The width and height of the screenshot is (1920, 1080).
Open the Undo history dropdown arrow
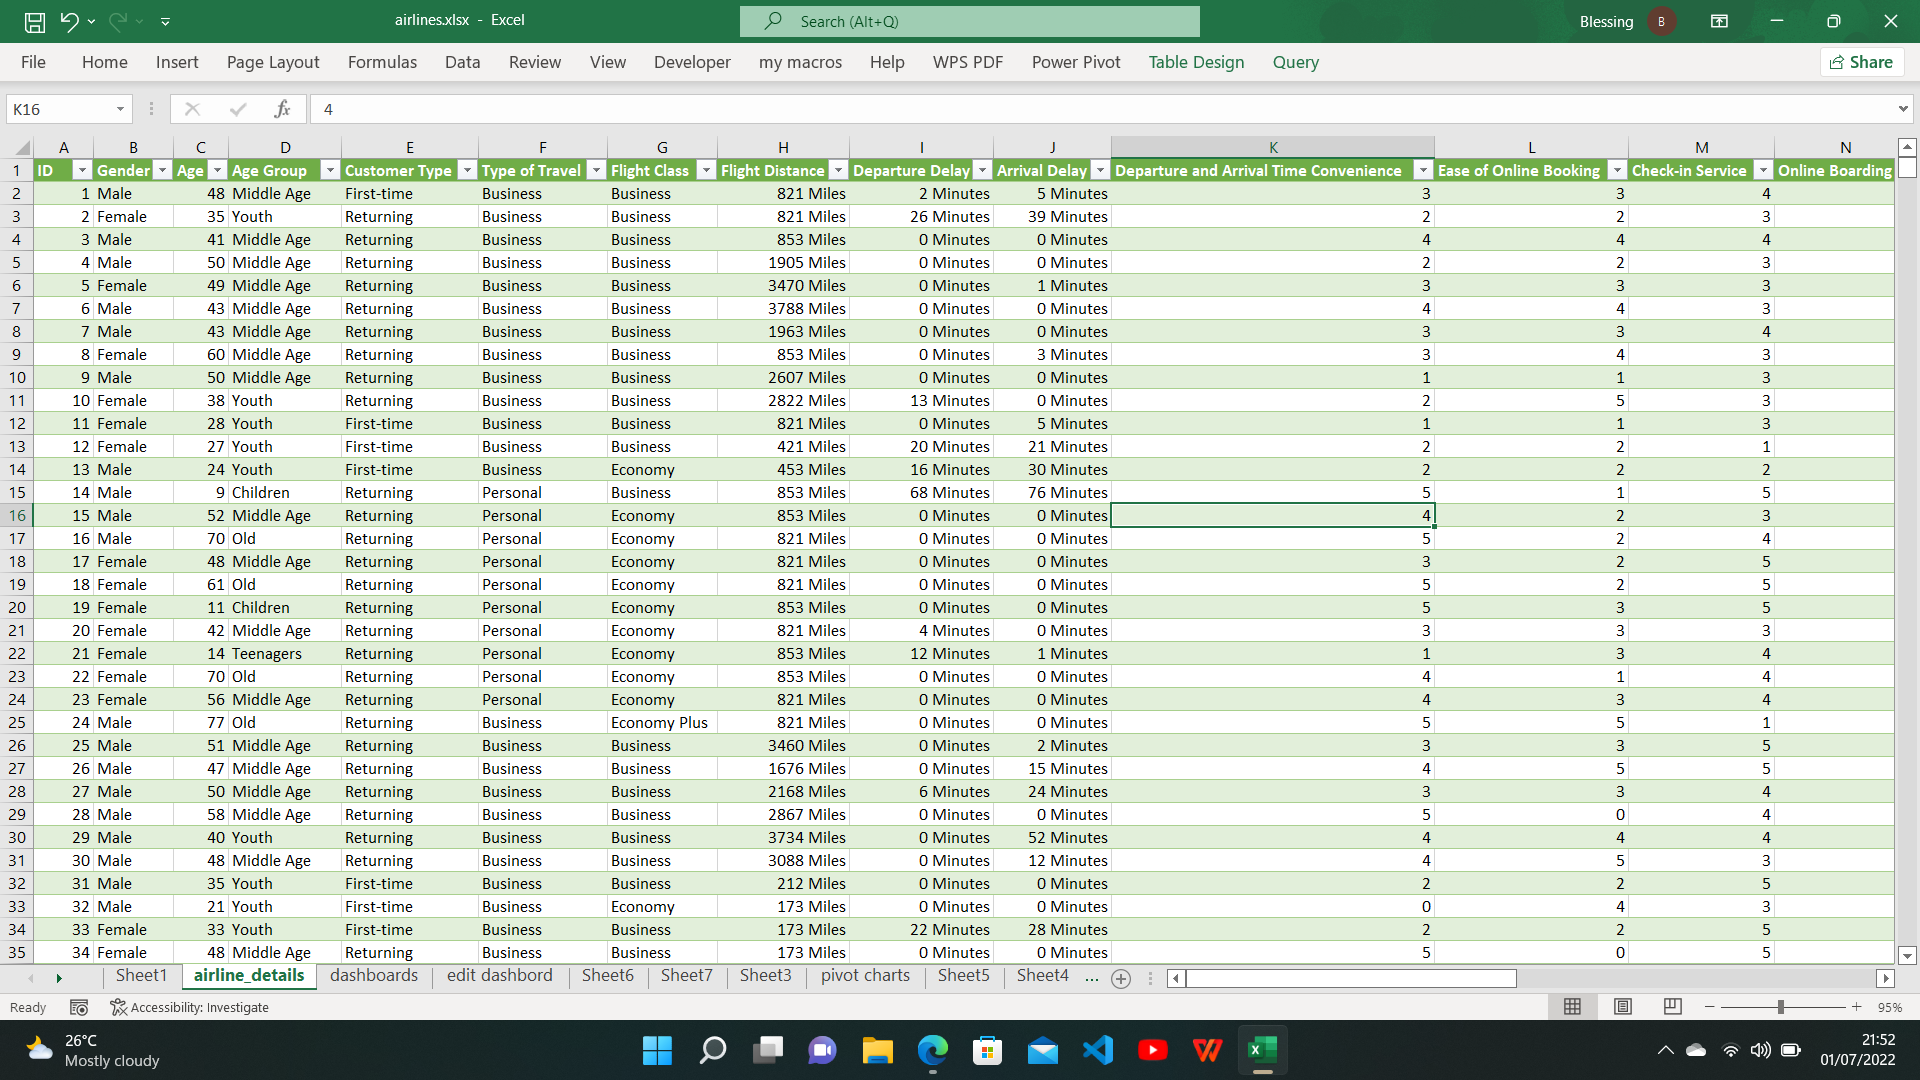pyautogui.click(x=92, y=21)
